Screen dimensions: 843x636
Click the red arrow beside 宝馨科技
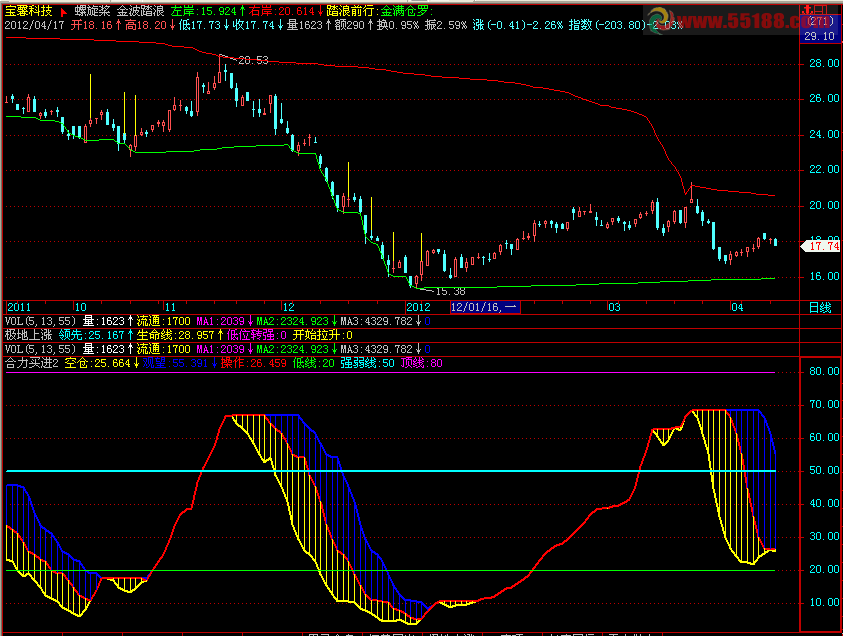(64, 10)
